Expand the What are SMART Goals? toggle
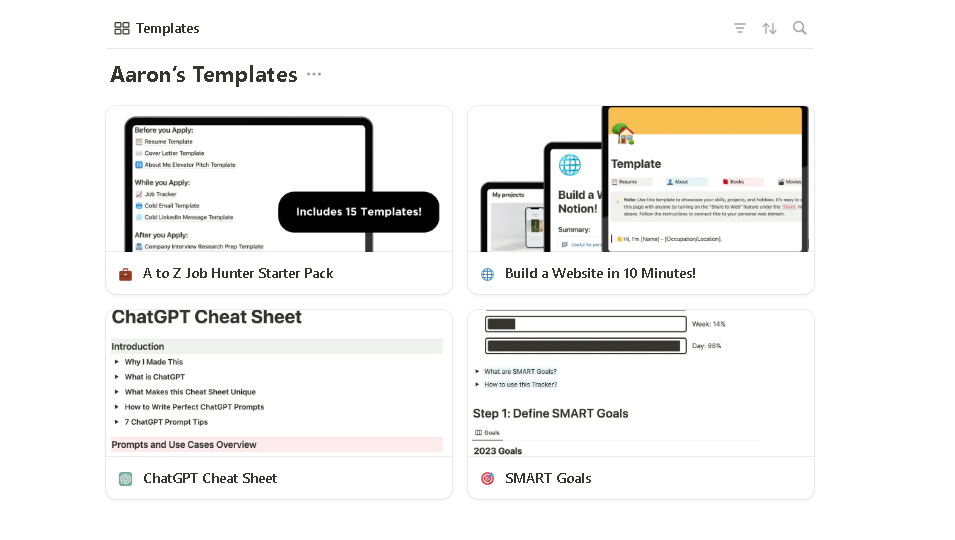Image resolution: width=955 pixels, height=540 pixels. coord(477,371)
